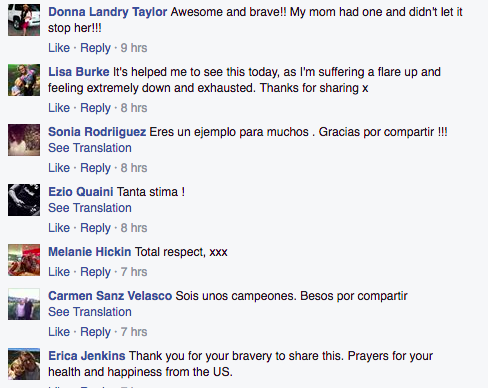Image resolution: width=488 pixels, height=388 pixels.
Task: Open Ezio Quaini's profile picture
Action: [x=24, y=200]
